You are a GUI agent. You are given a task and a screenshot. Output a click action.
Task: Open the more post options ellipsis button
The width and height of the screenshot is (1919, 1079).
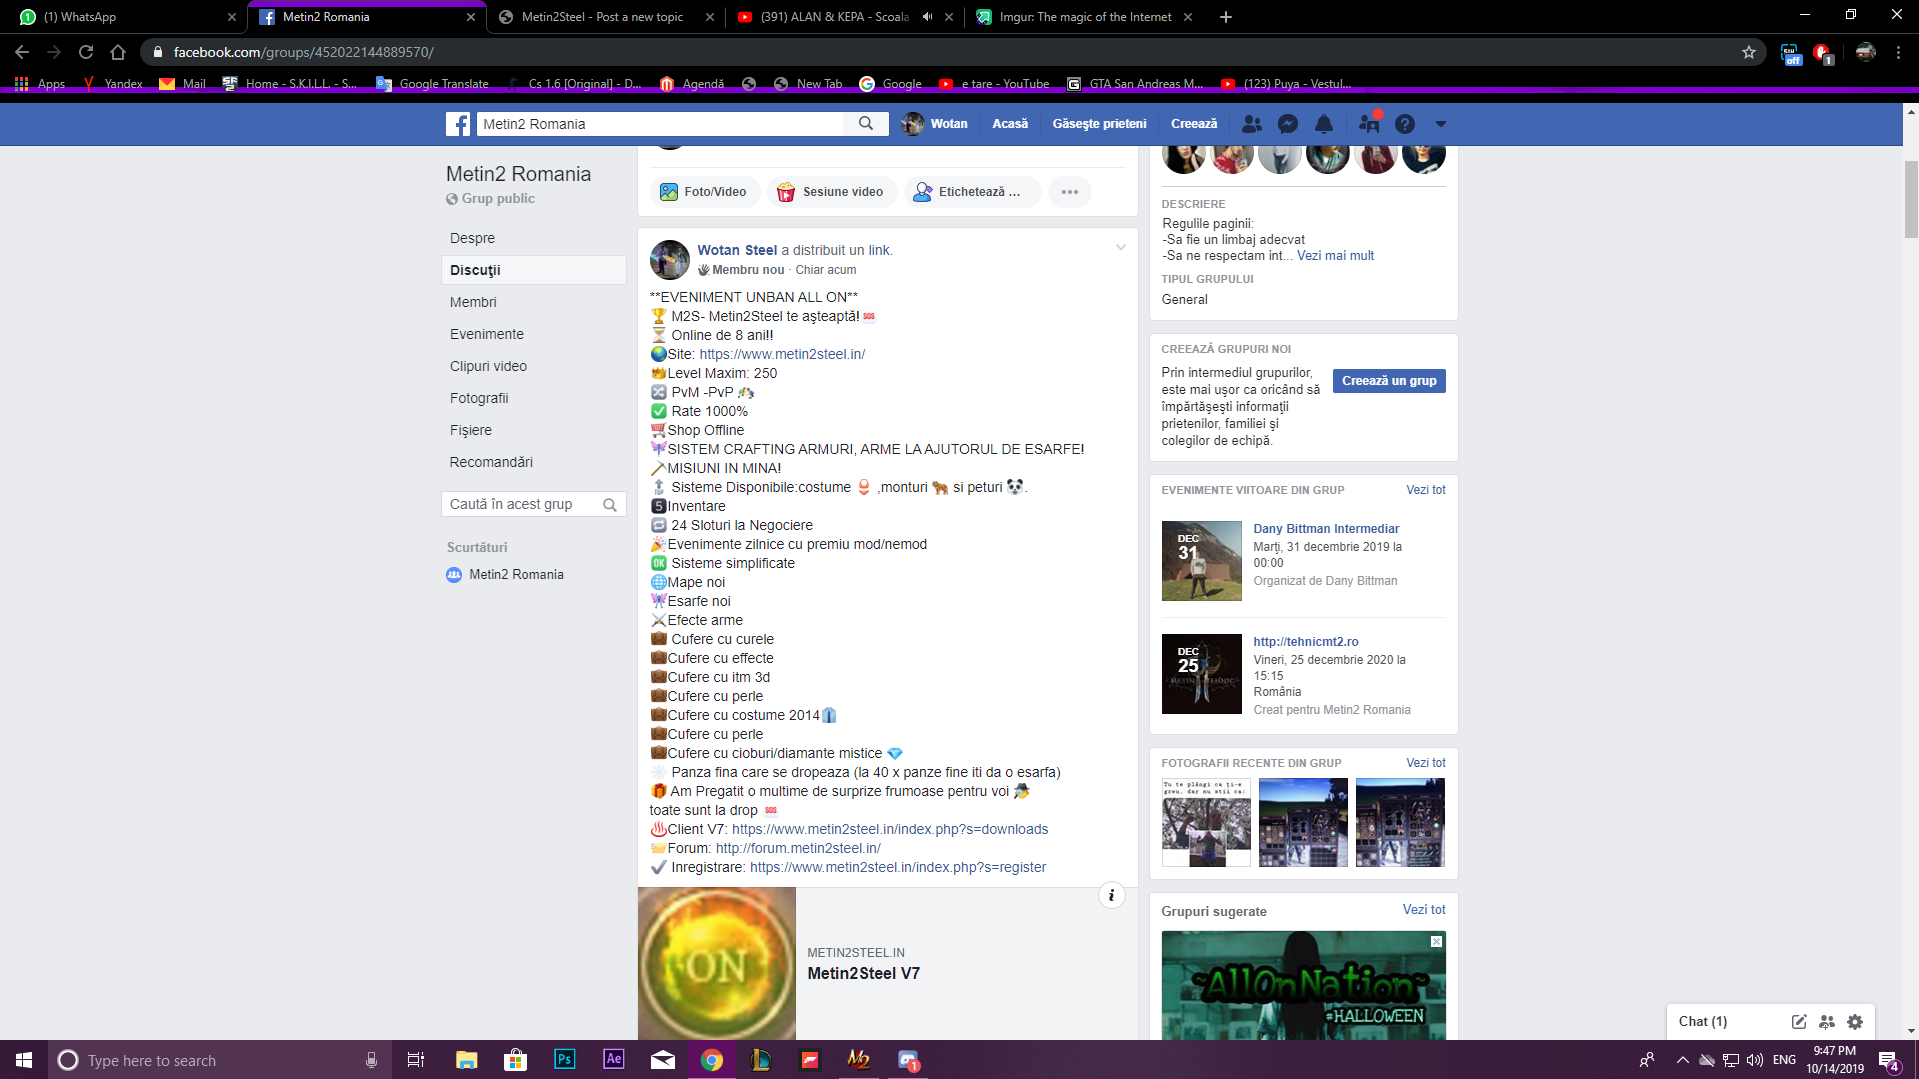tap(1070, 192)
